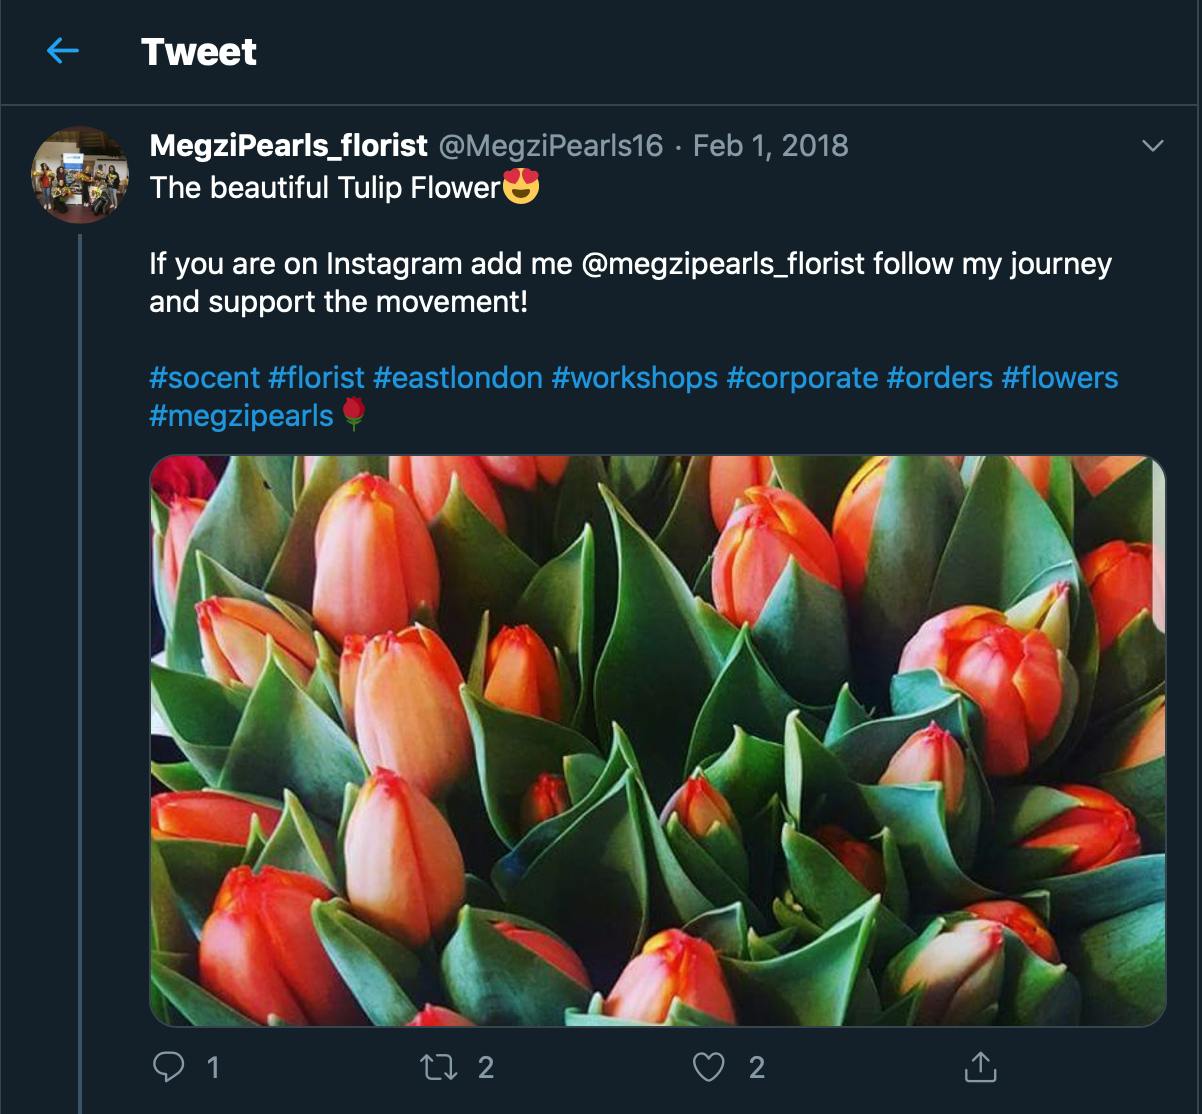
Task: Open the reply speech bubble icon
Action: (x=168, y=1067)
